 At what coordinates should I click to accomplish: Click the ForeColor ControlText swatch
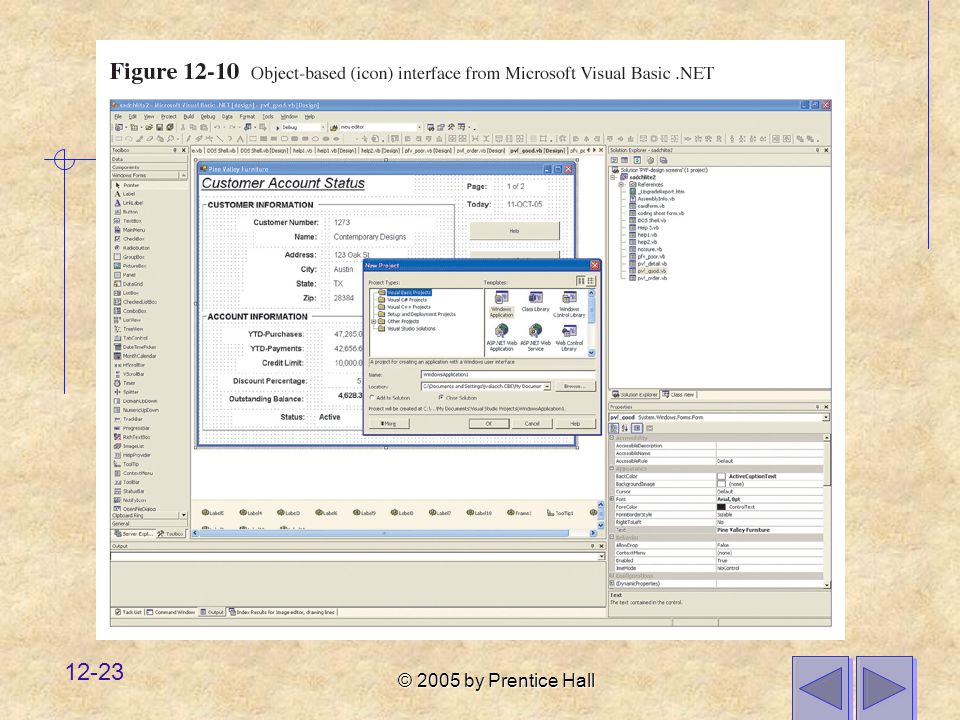coord(721,507)
